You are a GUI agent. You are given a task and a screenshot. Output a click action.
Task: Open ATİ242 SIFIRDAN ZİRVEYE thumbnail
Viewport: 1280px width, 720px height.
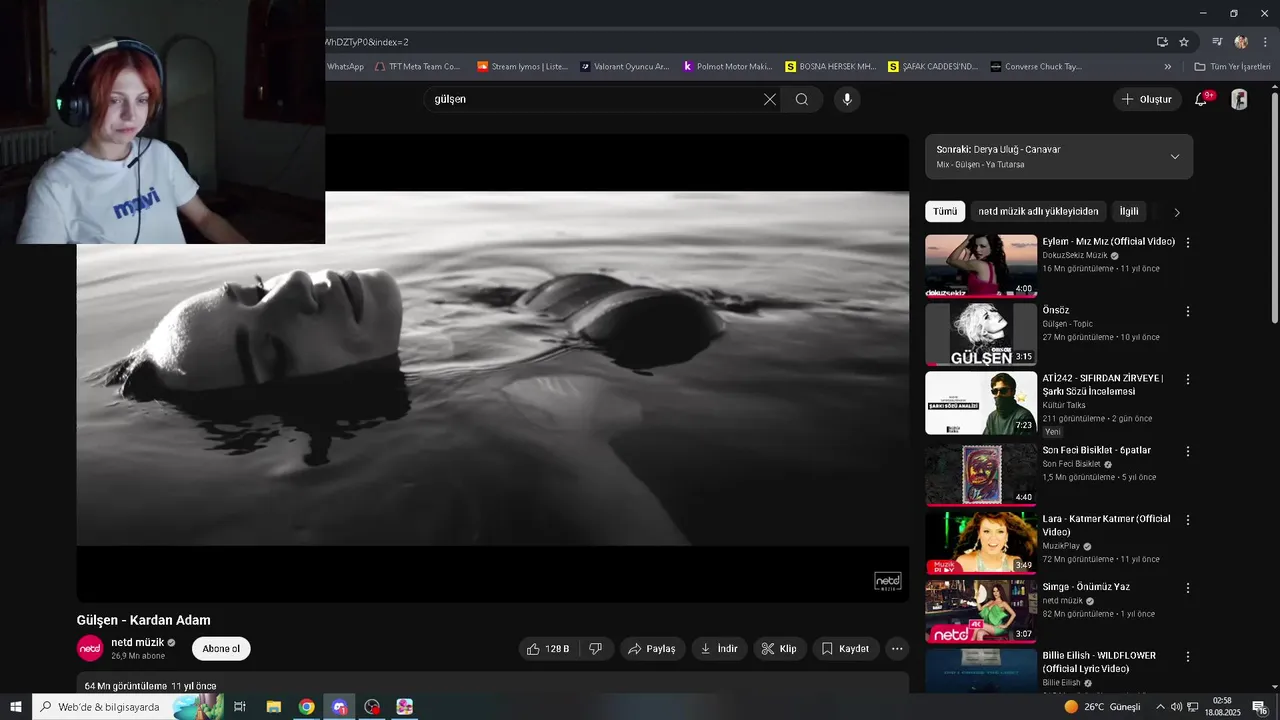click(x=981, y=403)
